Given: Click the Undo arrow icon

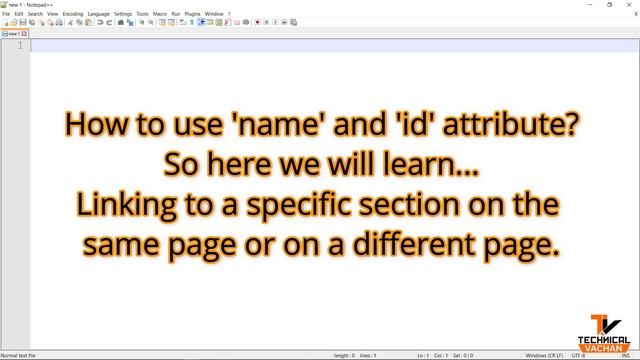Looking at the screenshot, I should tap(100, 22).
